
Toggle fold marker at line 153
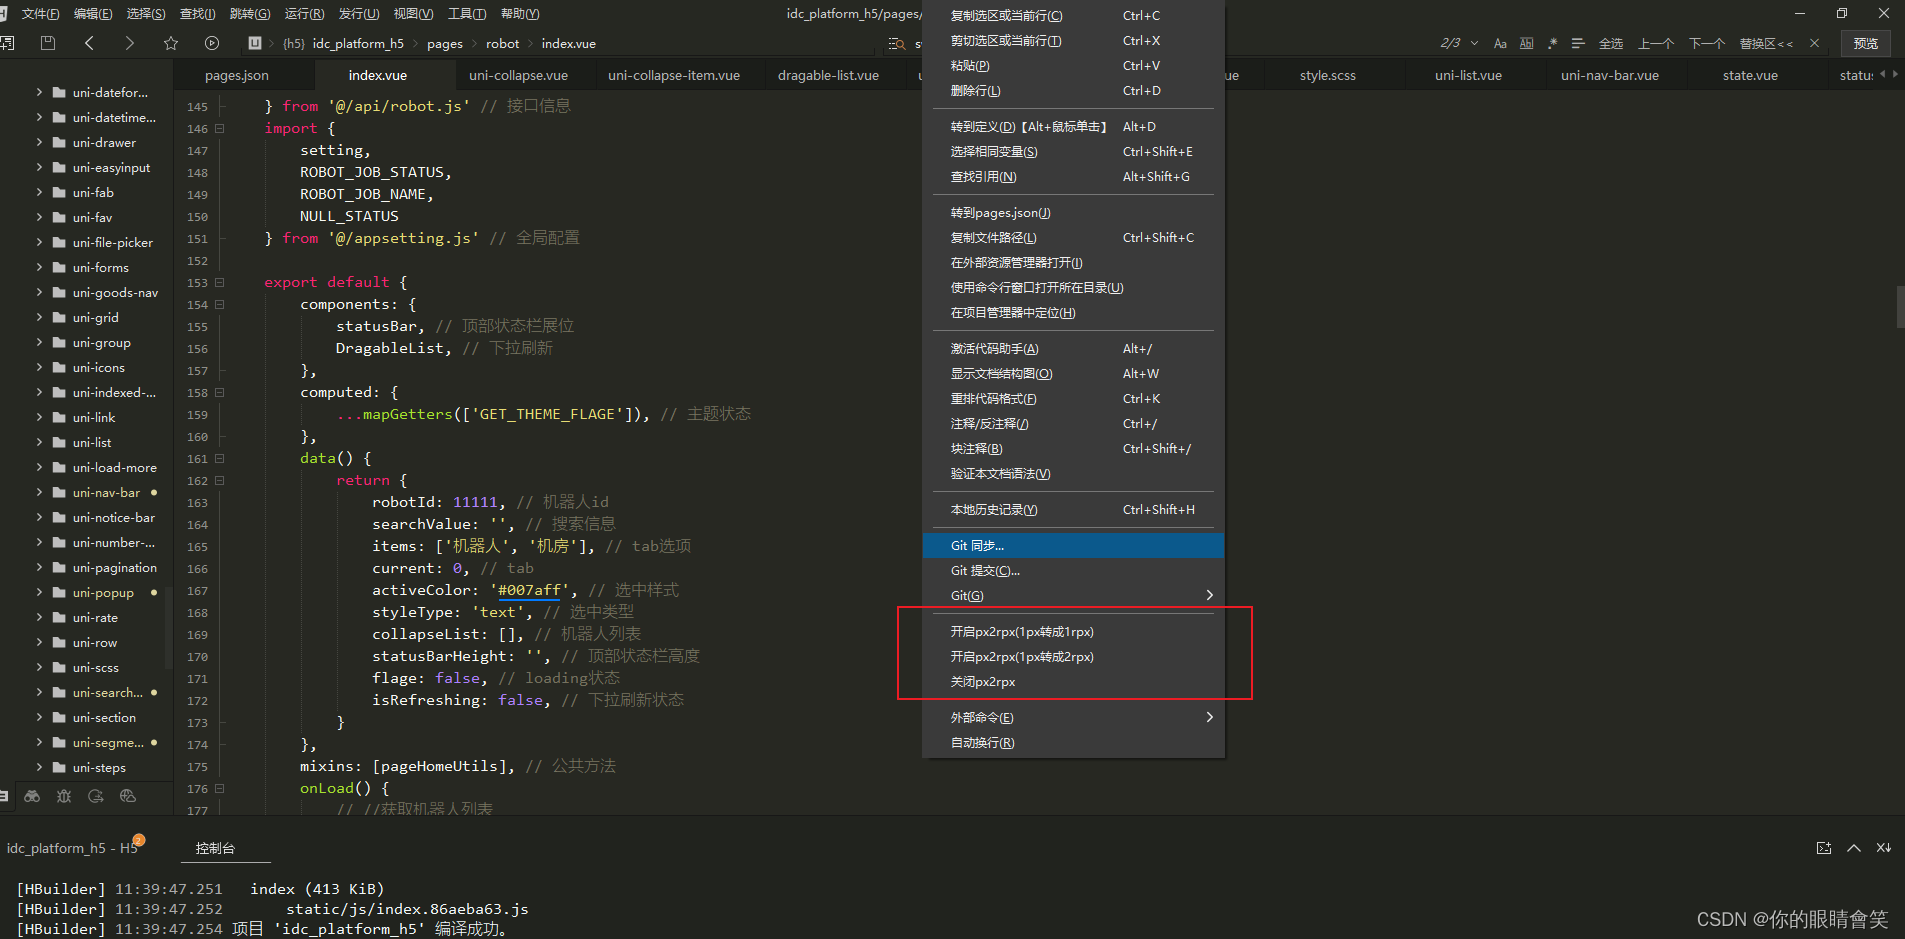(220, 282)
